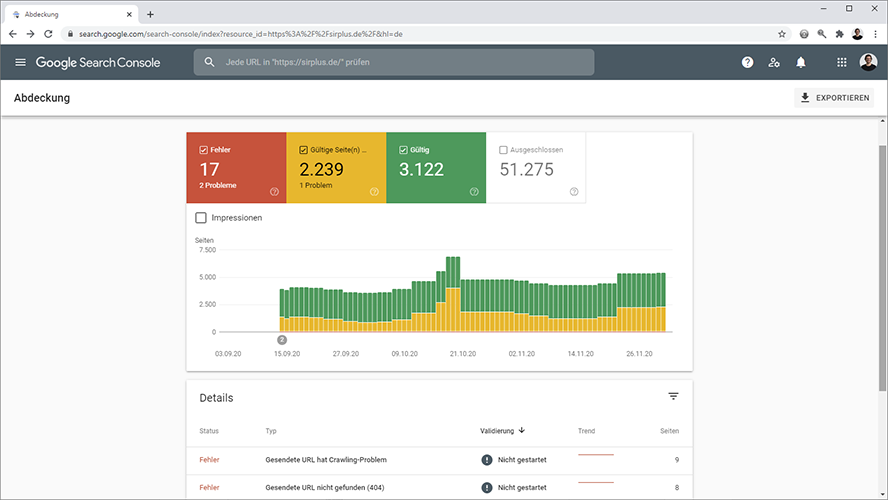Click Nicht gestartet status in 404 row
888x500 pixels.
click(x=522, y=488)
